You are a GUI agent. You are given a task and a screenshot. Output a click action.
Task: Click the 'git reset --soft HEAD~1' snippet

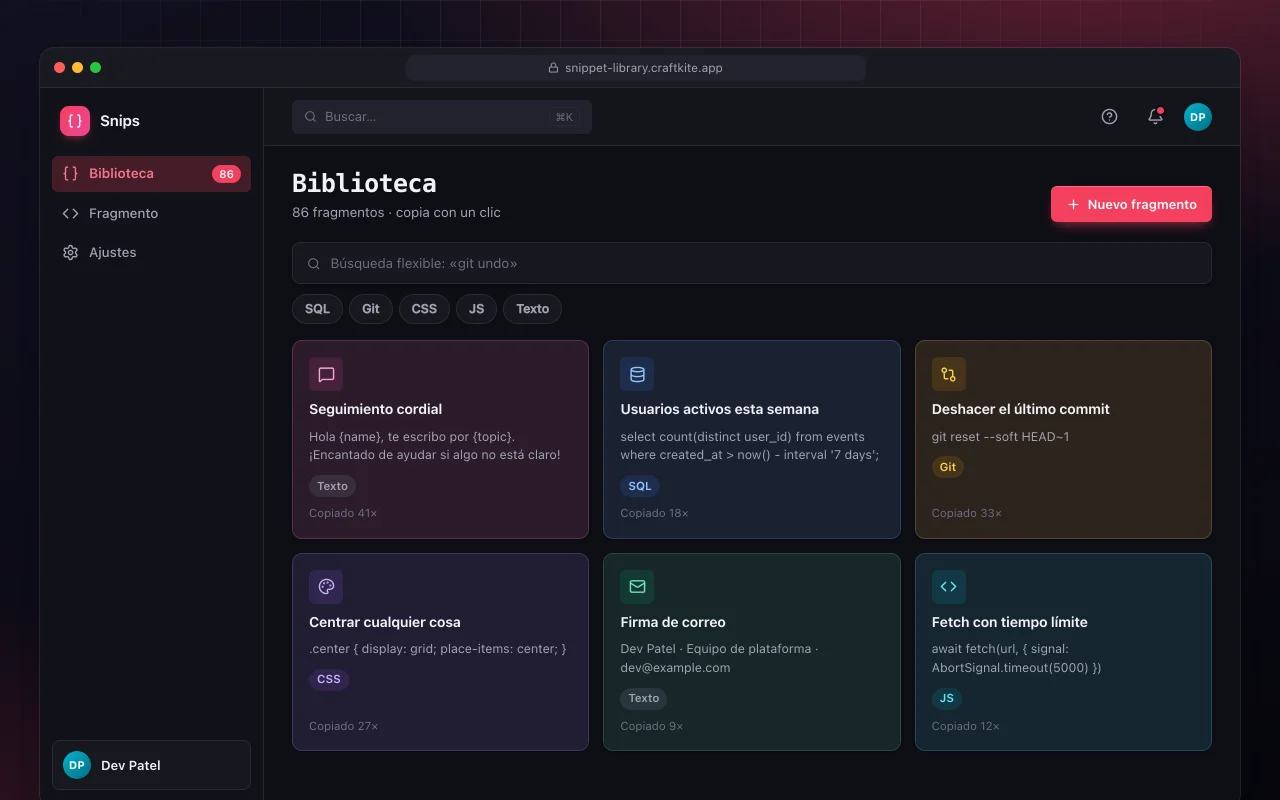tap(1000, 437)
